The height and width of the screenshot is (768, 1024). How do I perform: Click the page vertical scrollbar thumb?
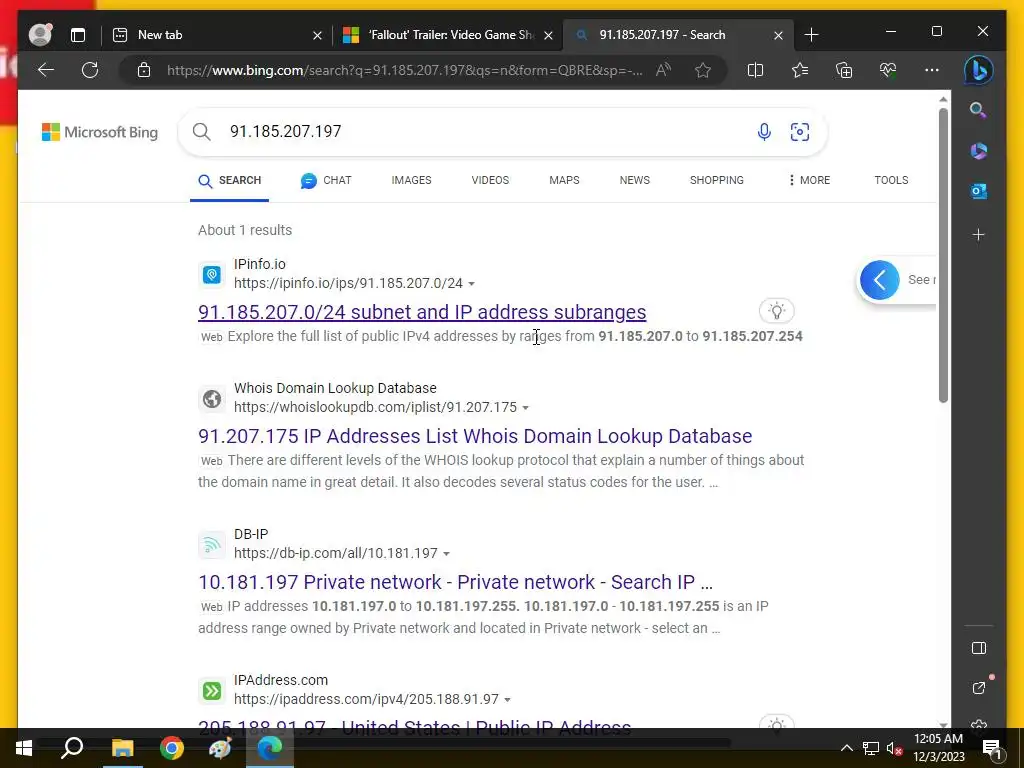click(x=943, y=255)
